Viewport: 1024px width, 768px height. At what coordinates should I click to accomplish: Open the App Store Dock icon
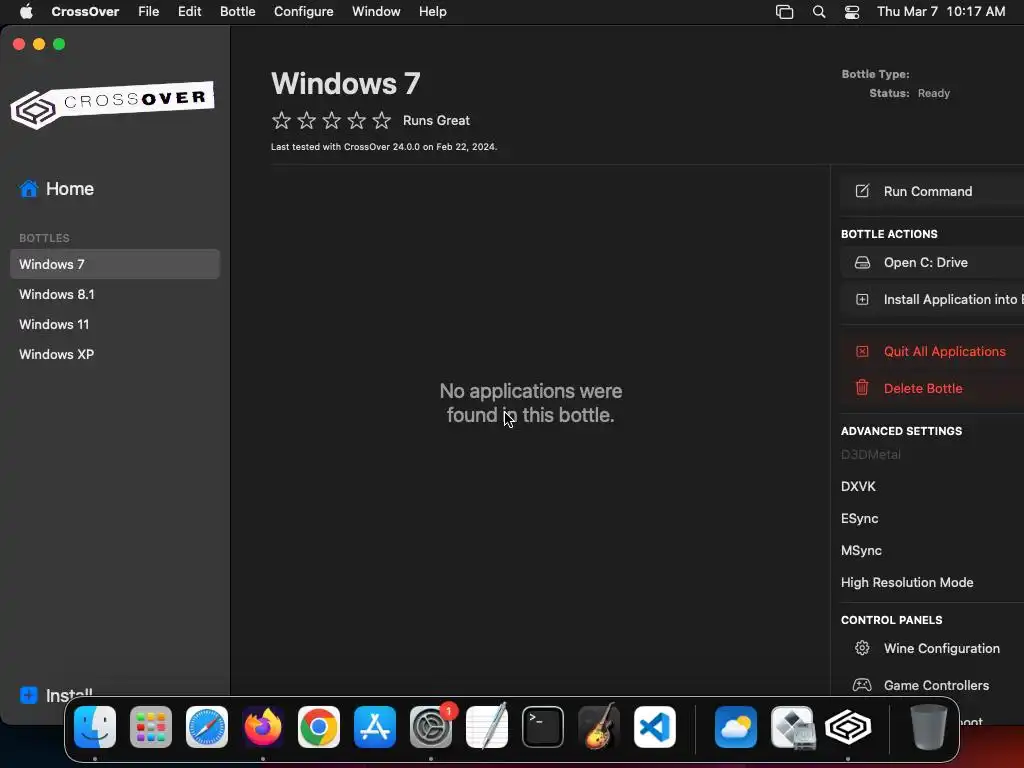point(375,727)
